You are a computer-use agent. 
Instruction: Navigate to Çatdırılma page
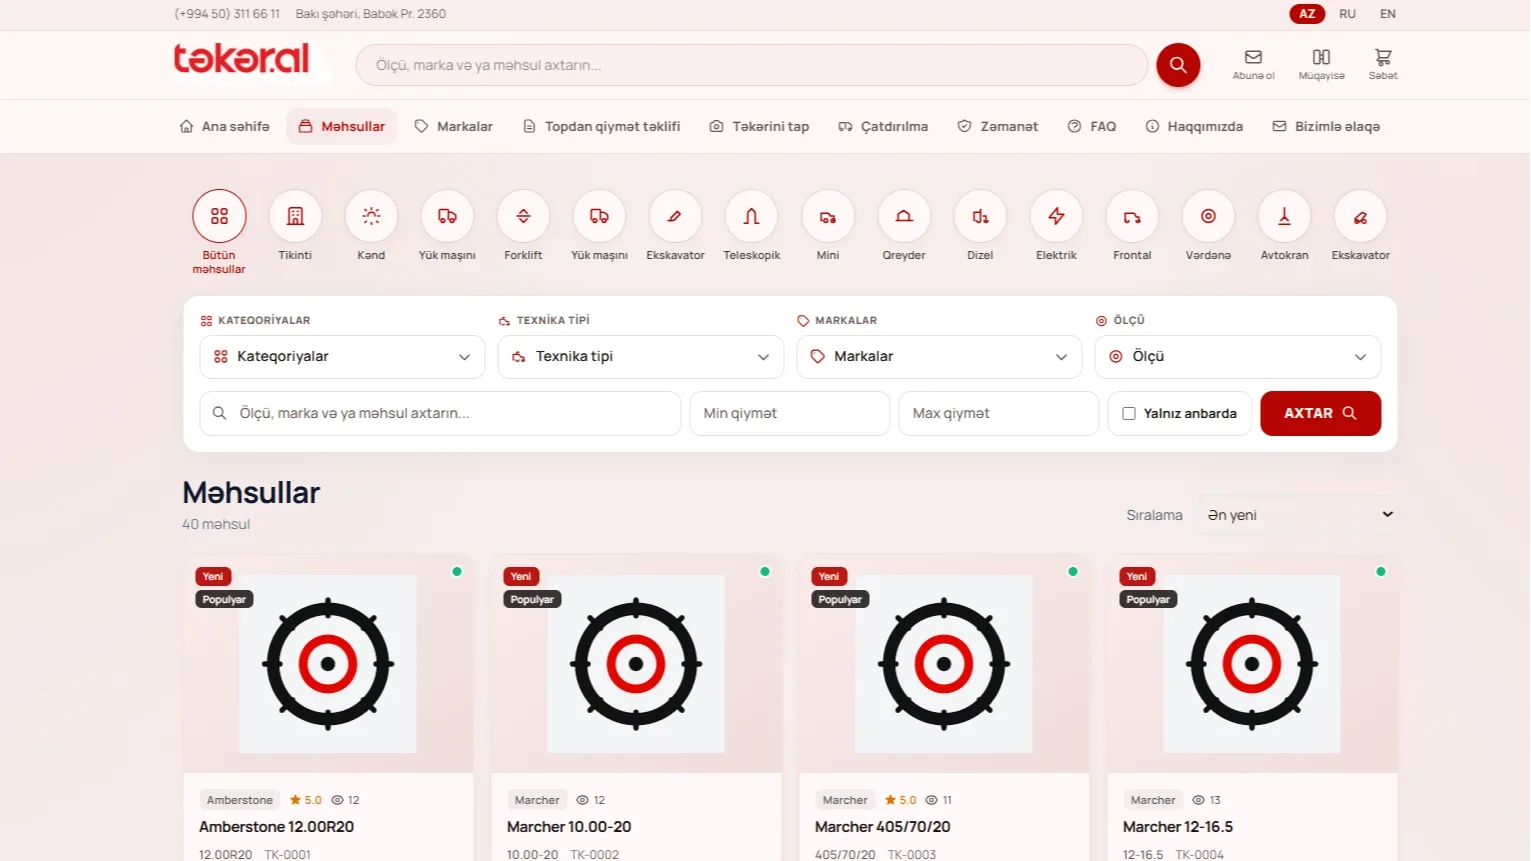pos(883,127)
